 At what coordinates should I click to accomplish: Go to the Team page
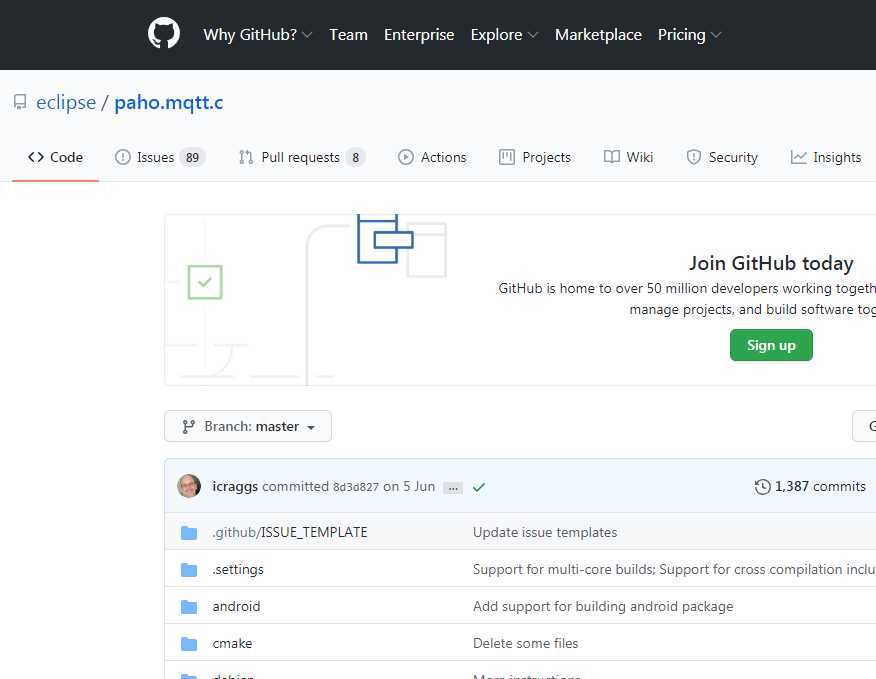pos(348,35)
